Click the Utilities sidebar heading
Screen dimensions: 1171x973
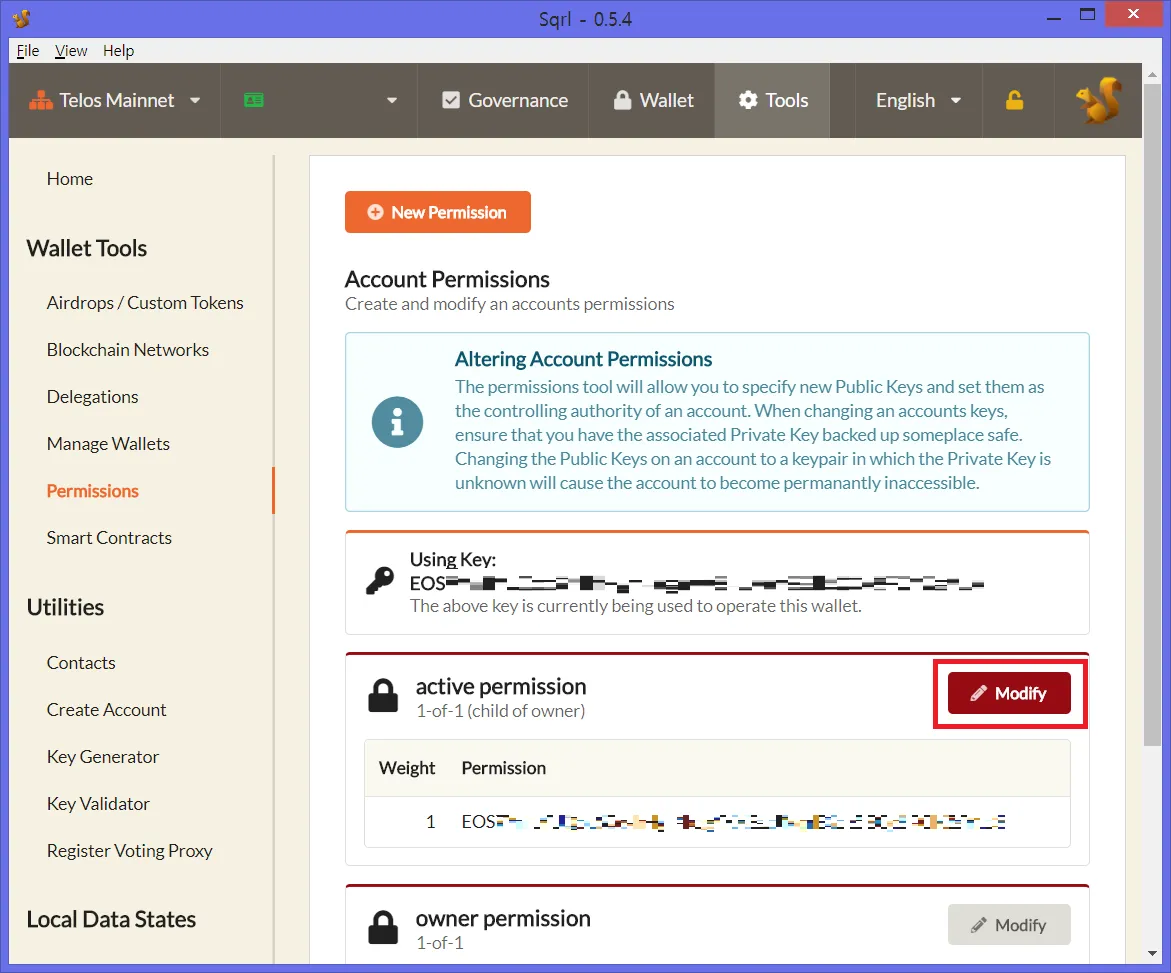pos(65,607)
